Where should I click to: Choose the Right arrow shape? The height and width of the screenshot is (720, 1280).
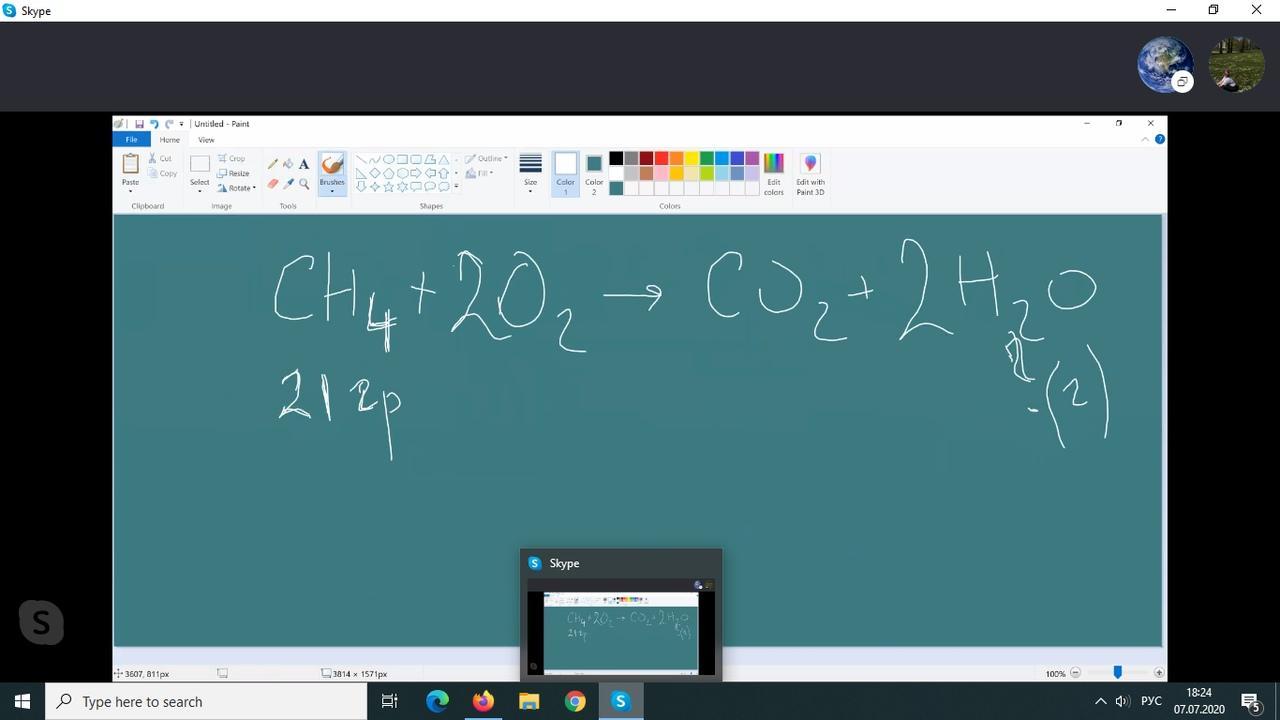coord(416,173)
